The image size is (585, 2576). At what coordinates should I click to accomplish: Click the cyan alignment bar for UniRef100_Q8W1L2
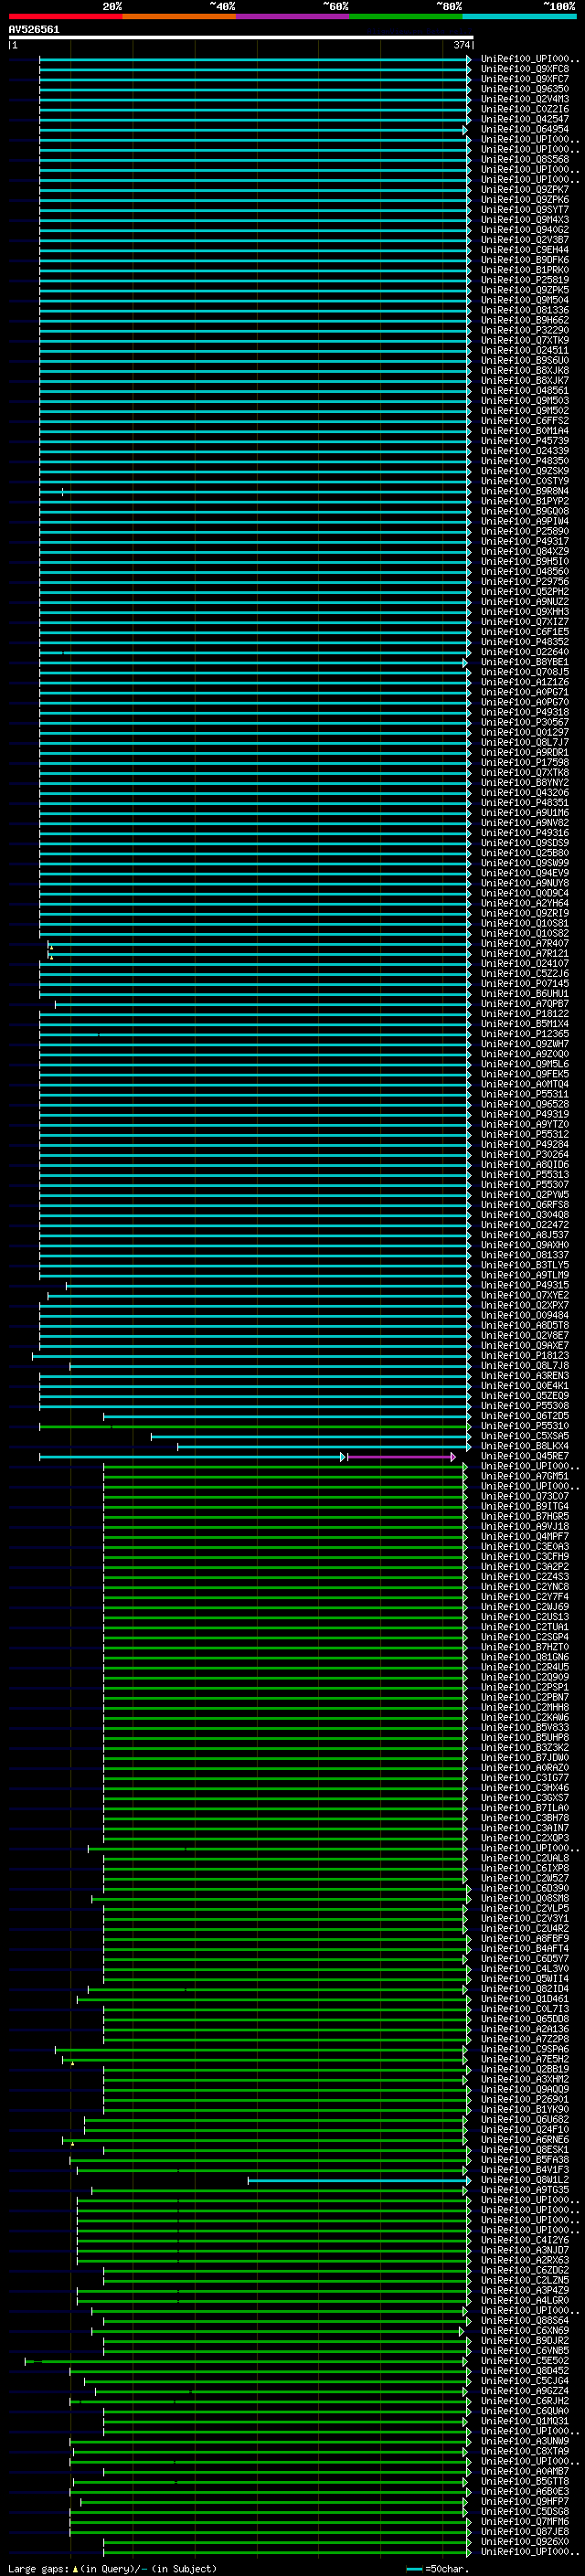(358, 2180)
